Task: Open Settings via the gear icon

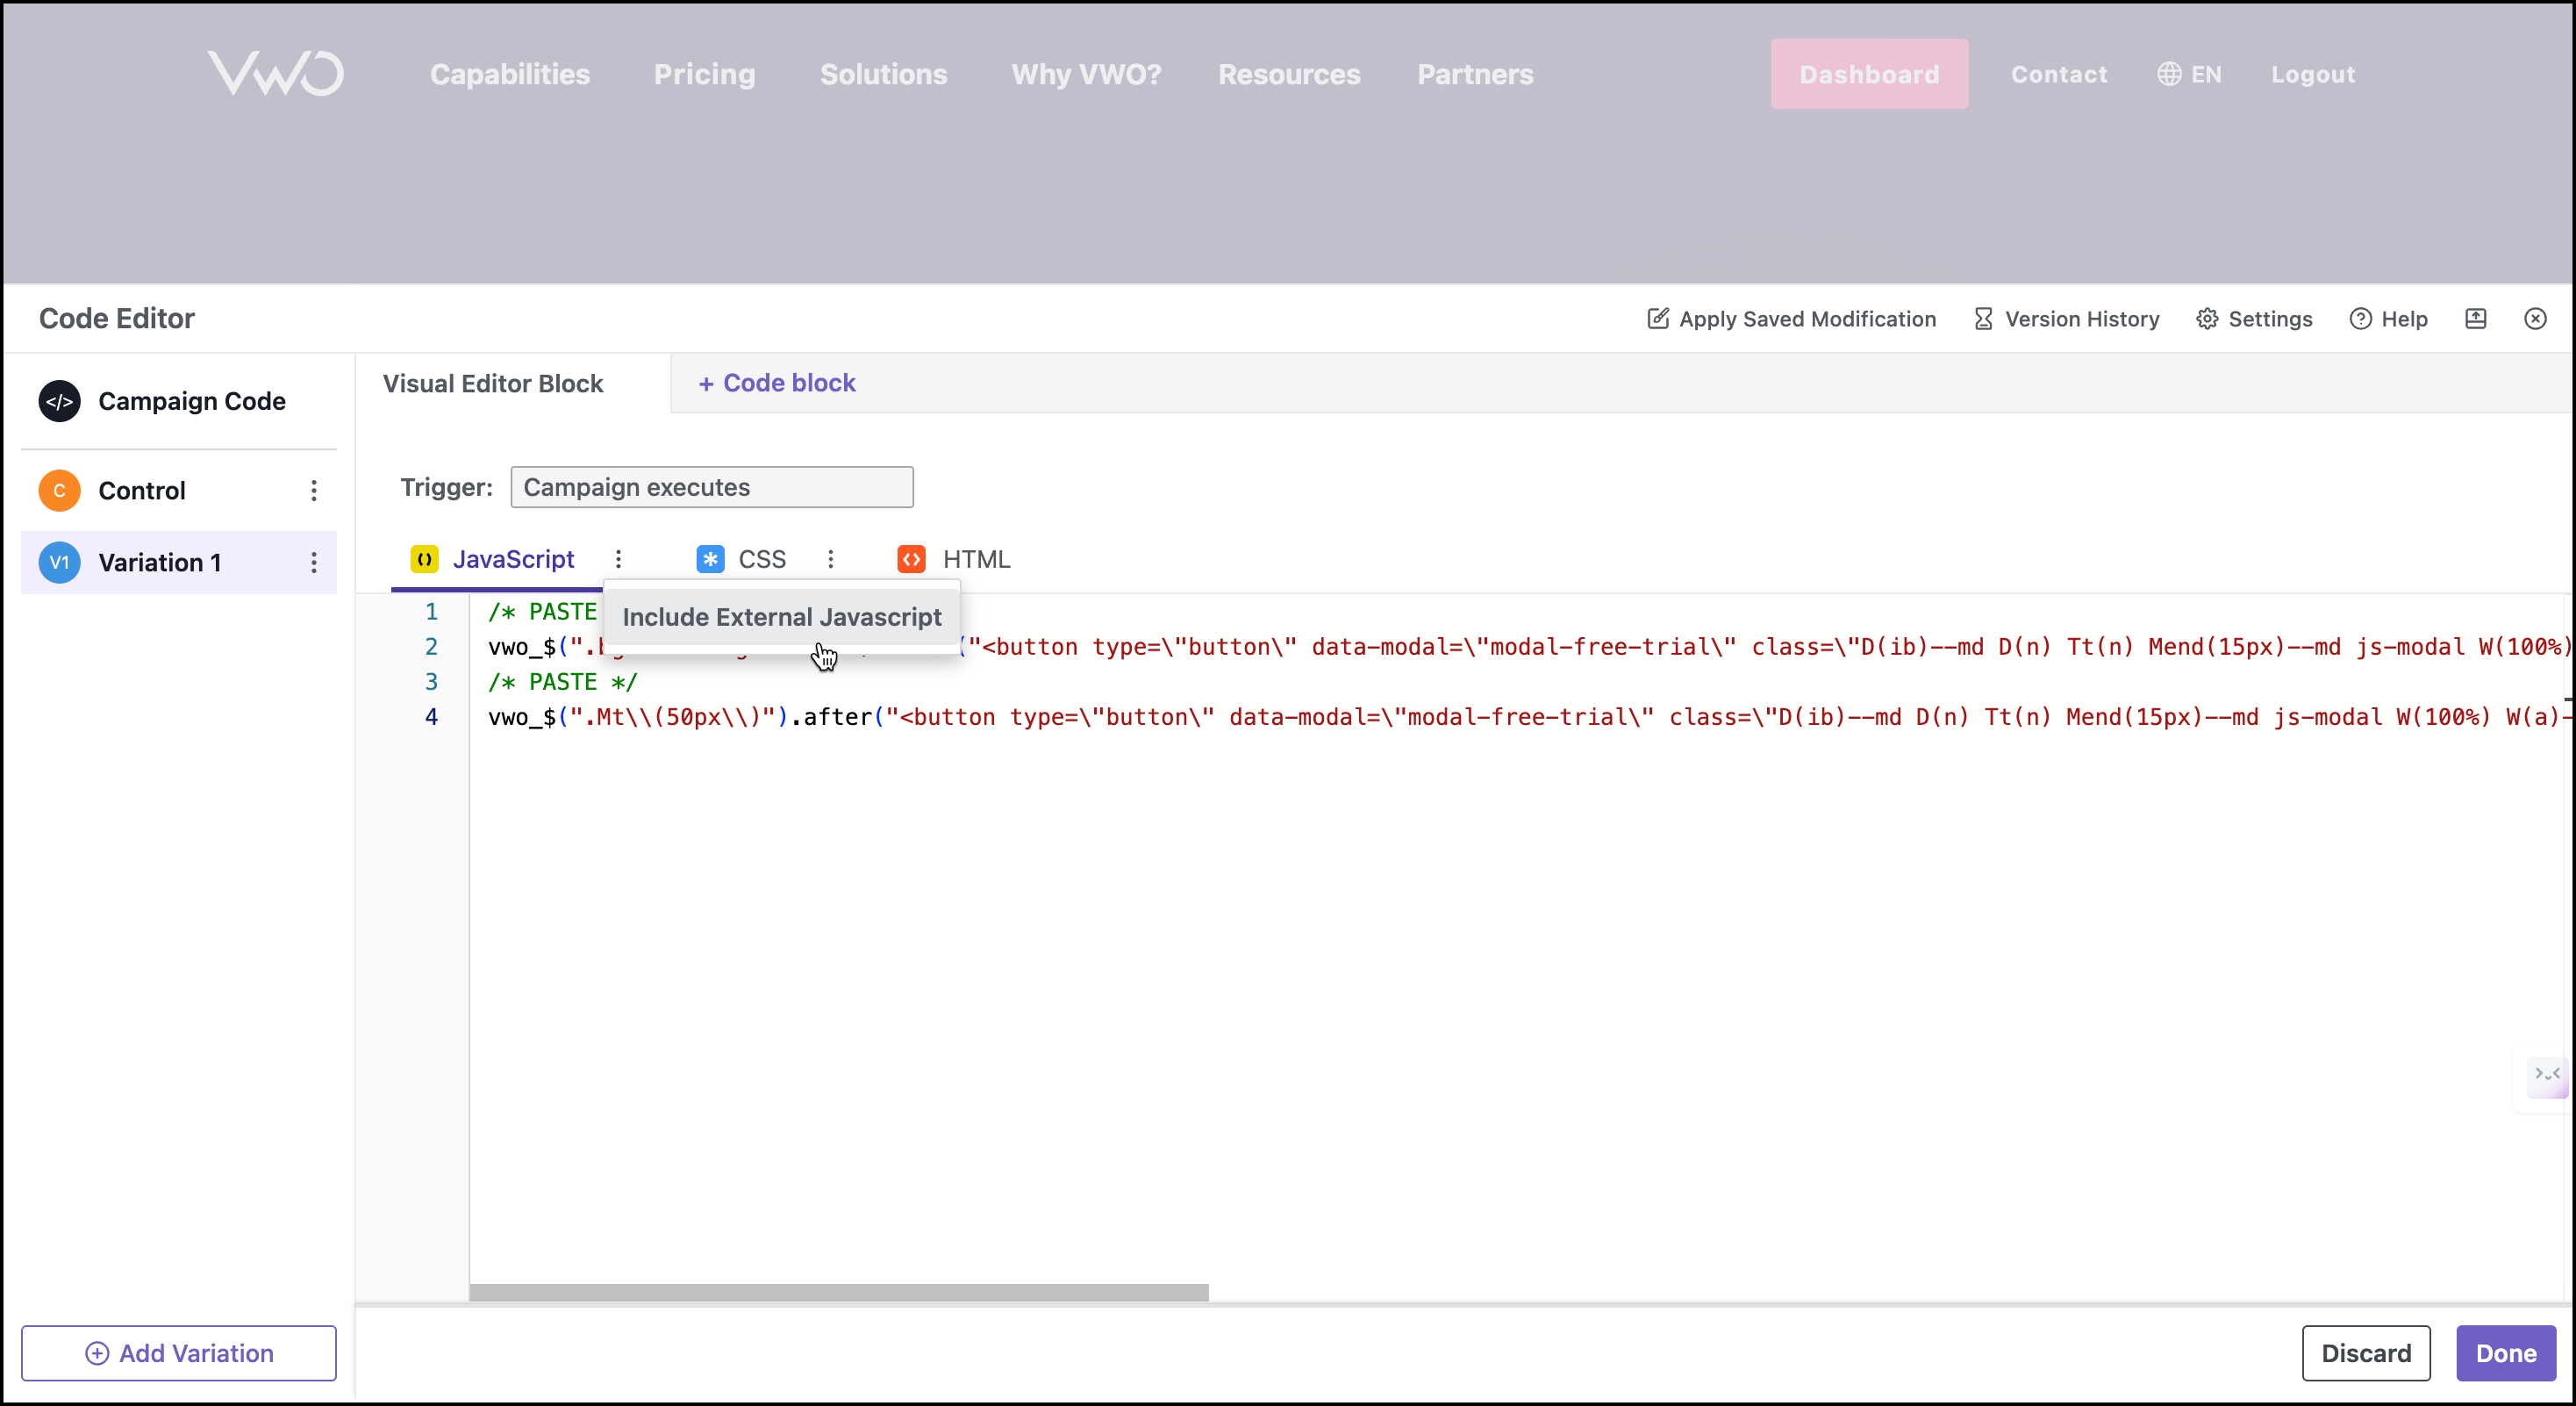Action: point(2207,319)
